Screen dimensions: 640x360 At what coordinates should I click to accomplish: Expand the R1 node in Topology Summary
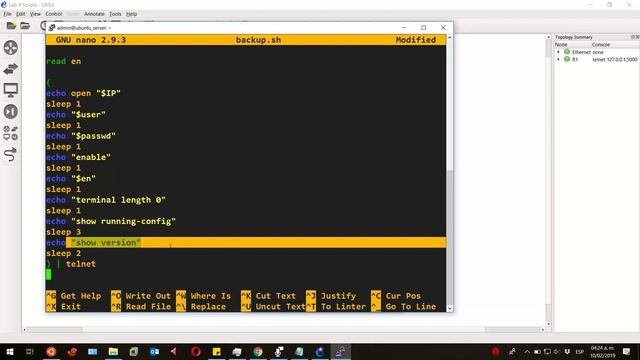pos(558,59)
